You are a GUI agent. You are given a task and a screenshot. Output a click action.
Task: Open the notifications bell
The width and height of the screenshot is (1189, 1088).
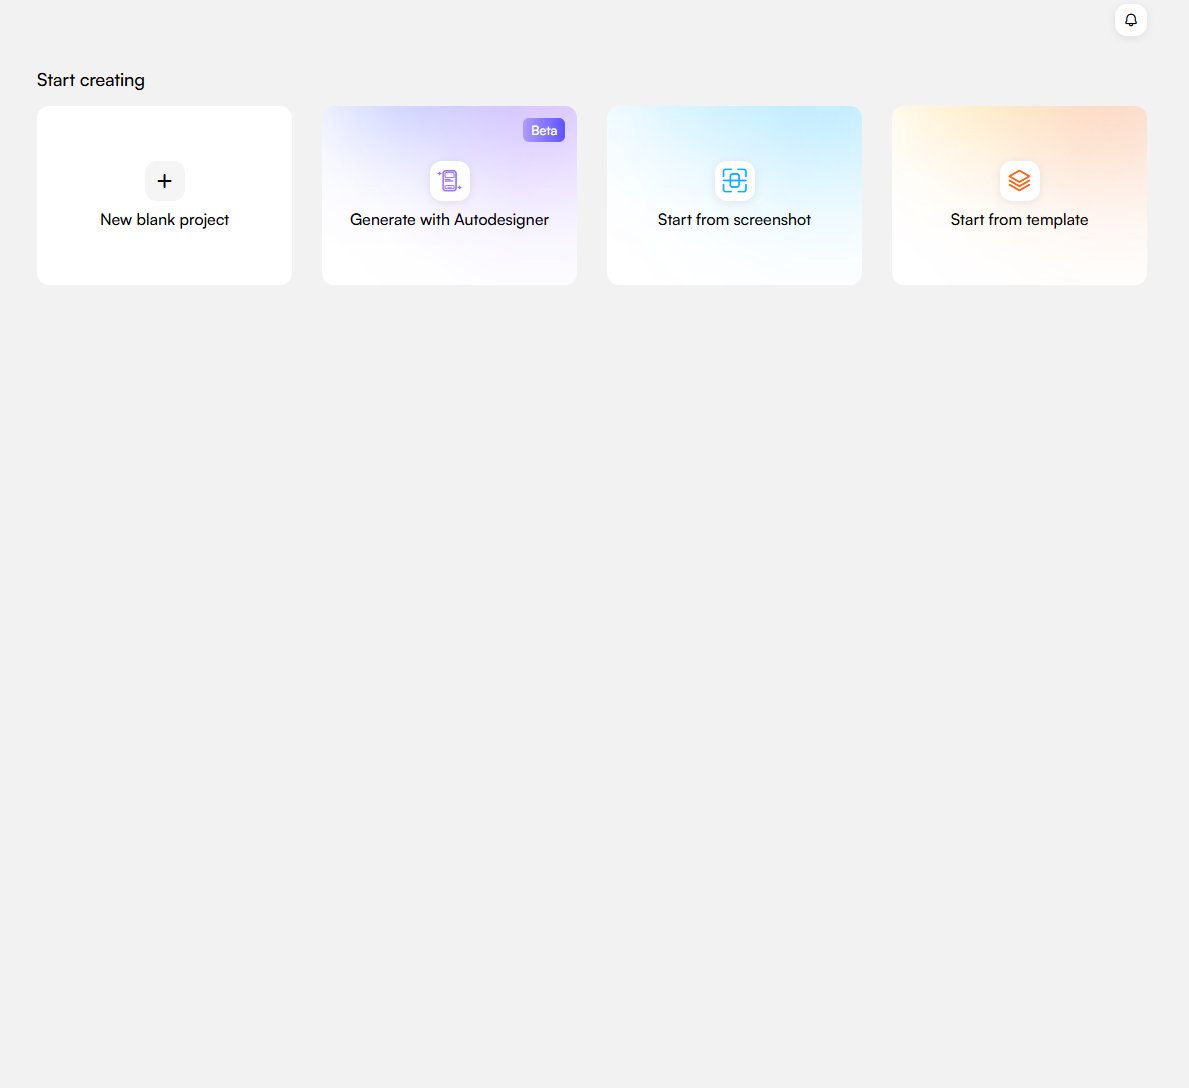point(1131,20)
